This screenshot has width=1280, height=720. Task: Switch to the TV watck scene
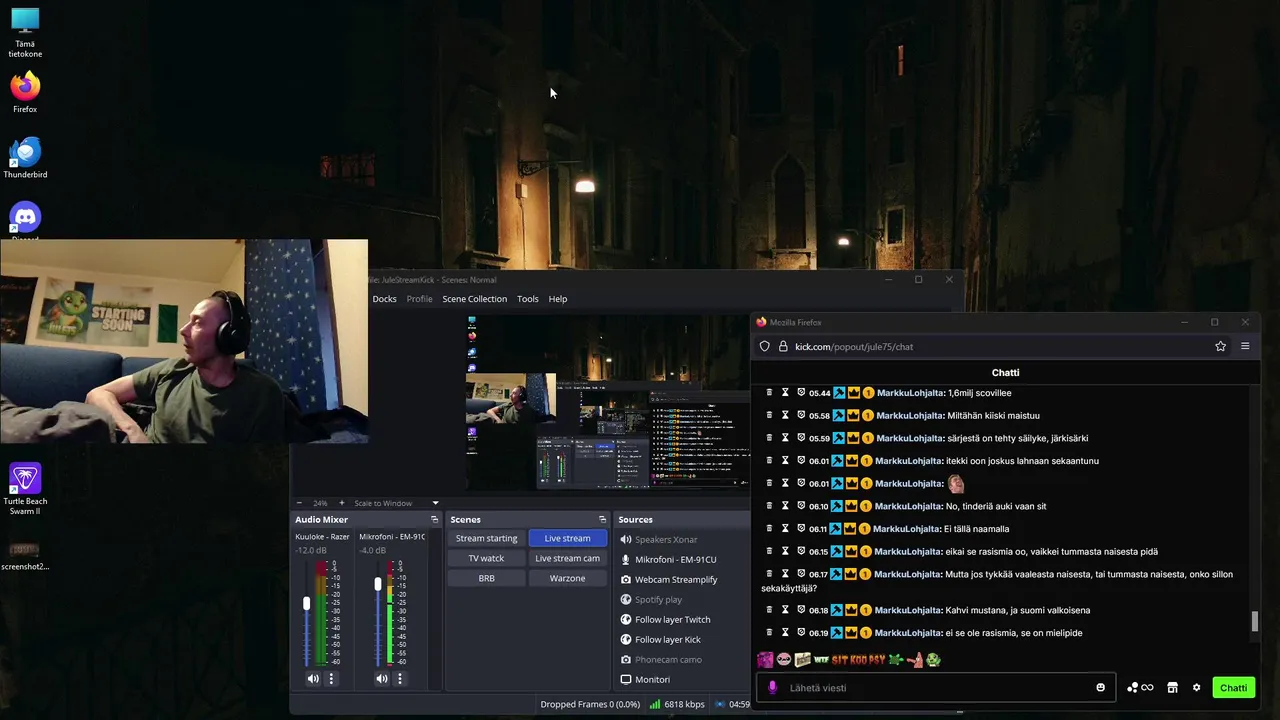click(486, 558)
